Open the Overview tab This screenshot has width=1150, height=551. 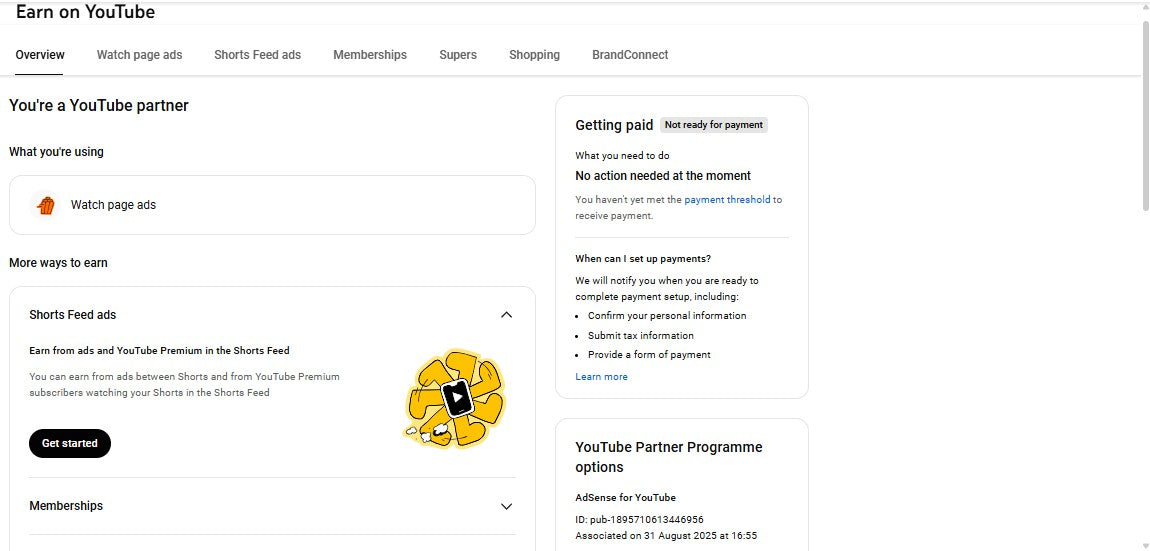[40, 55]
